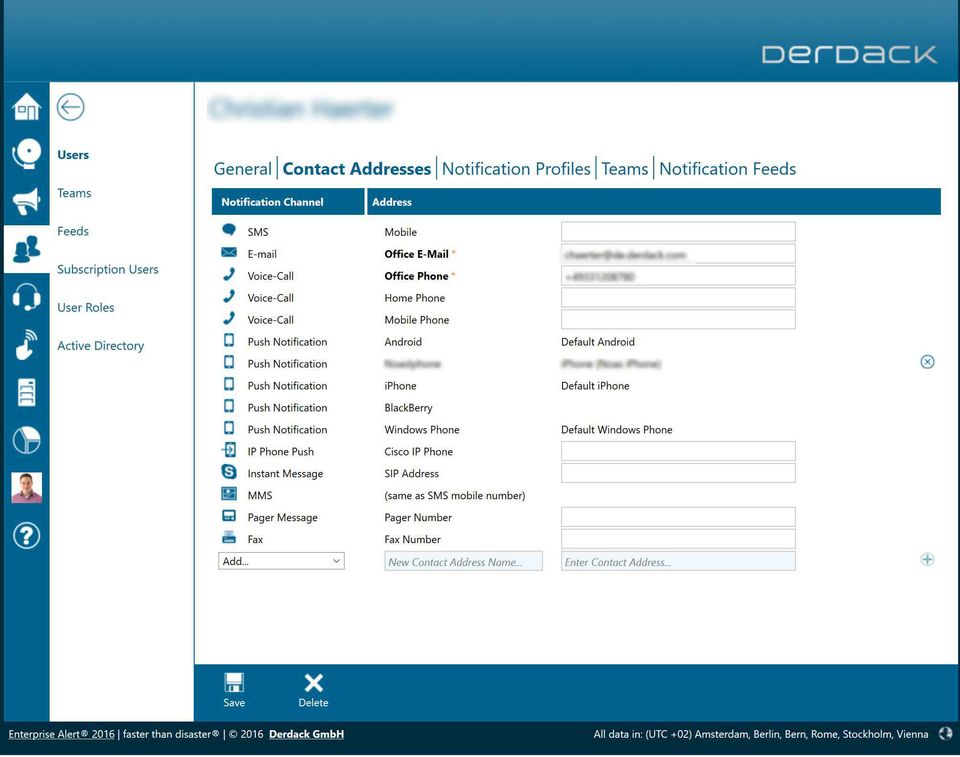The width and height of the screenshot is (960, 757).
Task: Click the Default Android text
Action: click(x=598, y=342)
